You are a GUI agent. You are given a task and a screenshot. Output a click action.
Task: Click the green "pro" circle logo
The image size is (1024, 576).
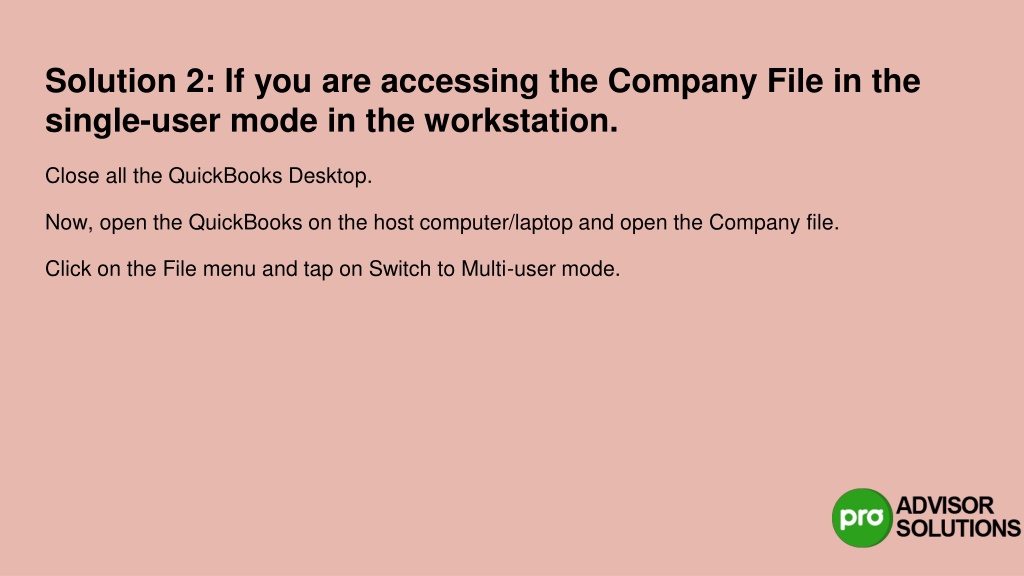tap(861, 517)
